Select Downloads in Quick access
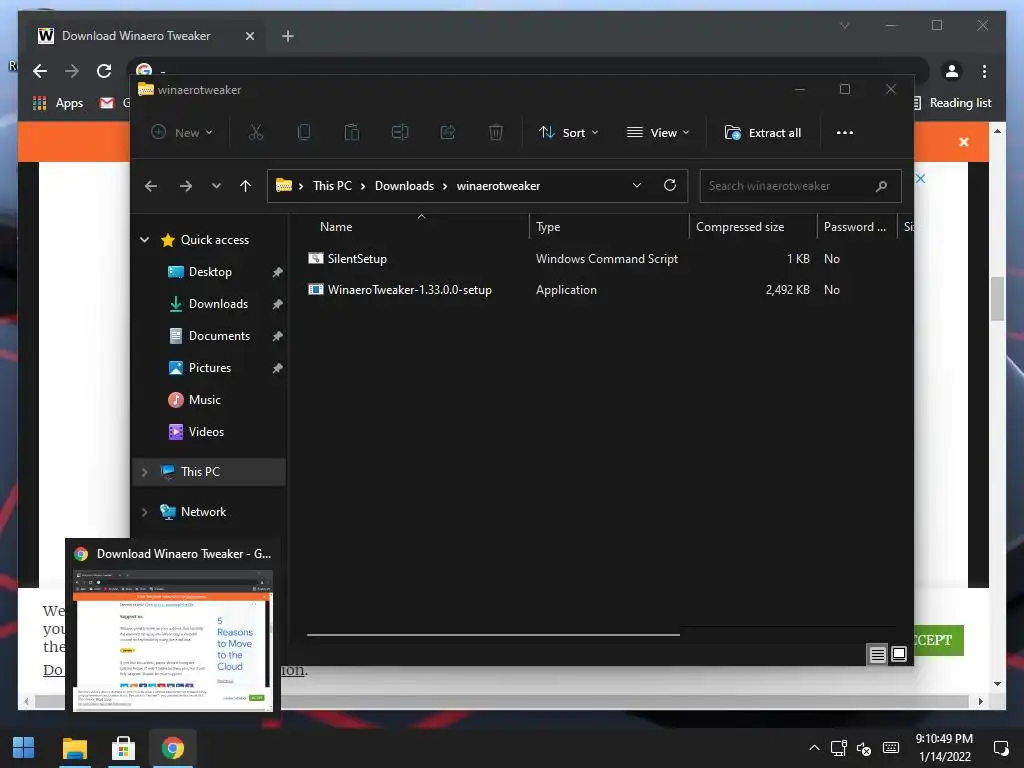1024x768 pixels. click(x=218, y=304)
